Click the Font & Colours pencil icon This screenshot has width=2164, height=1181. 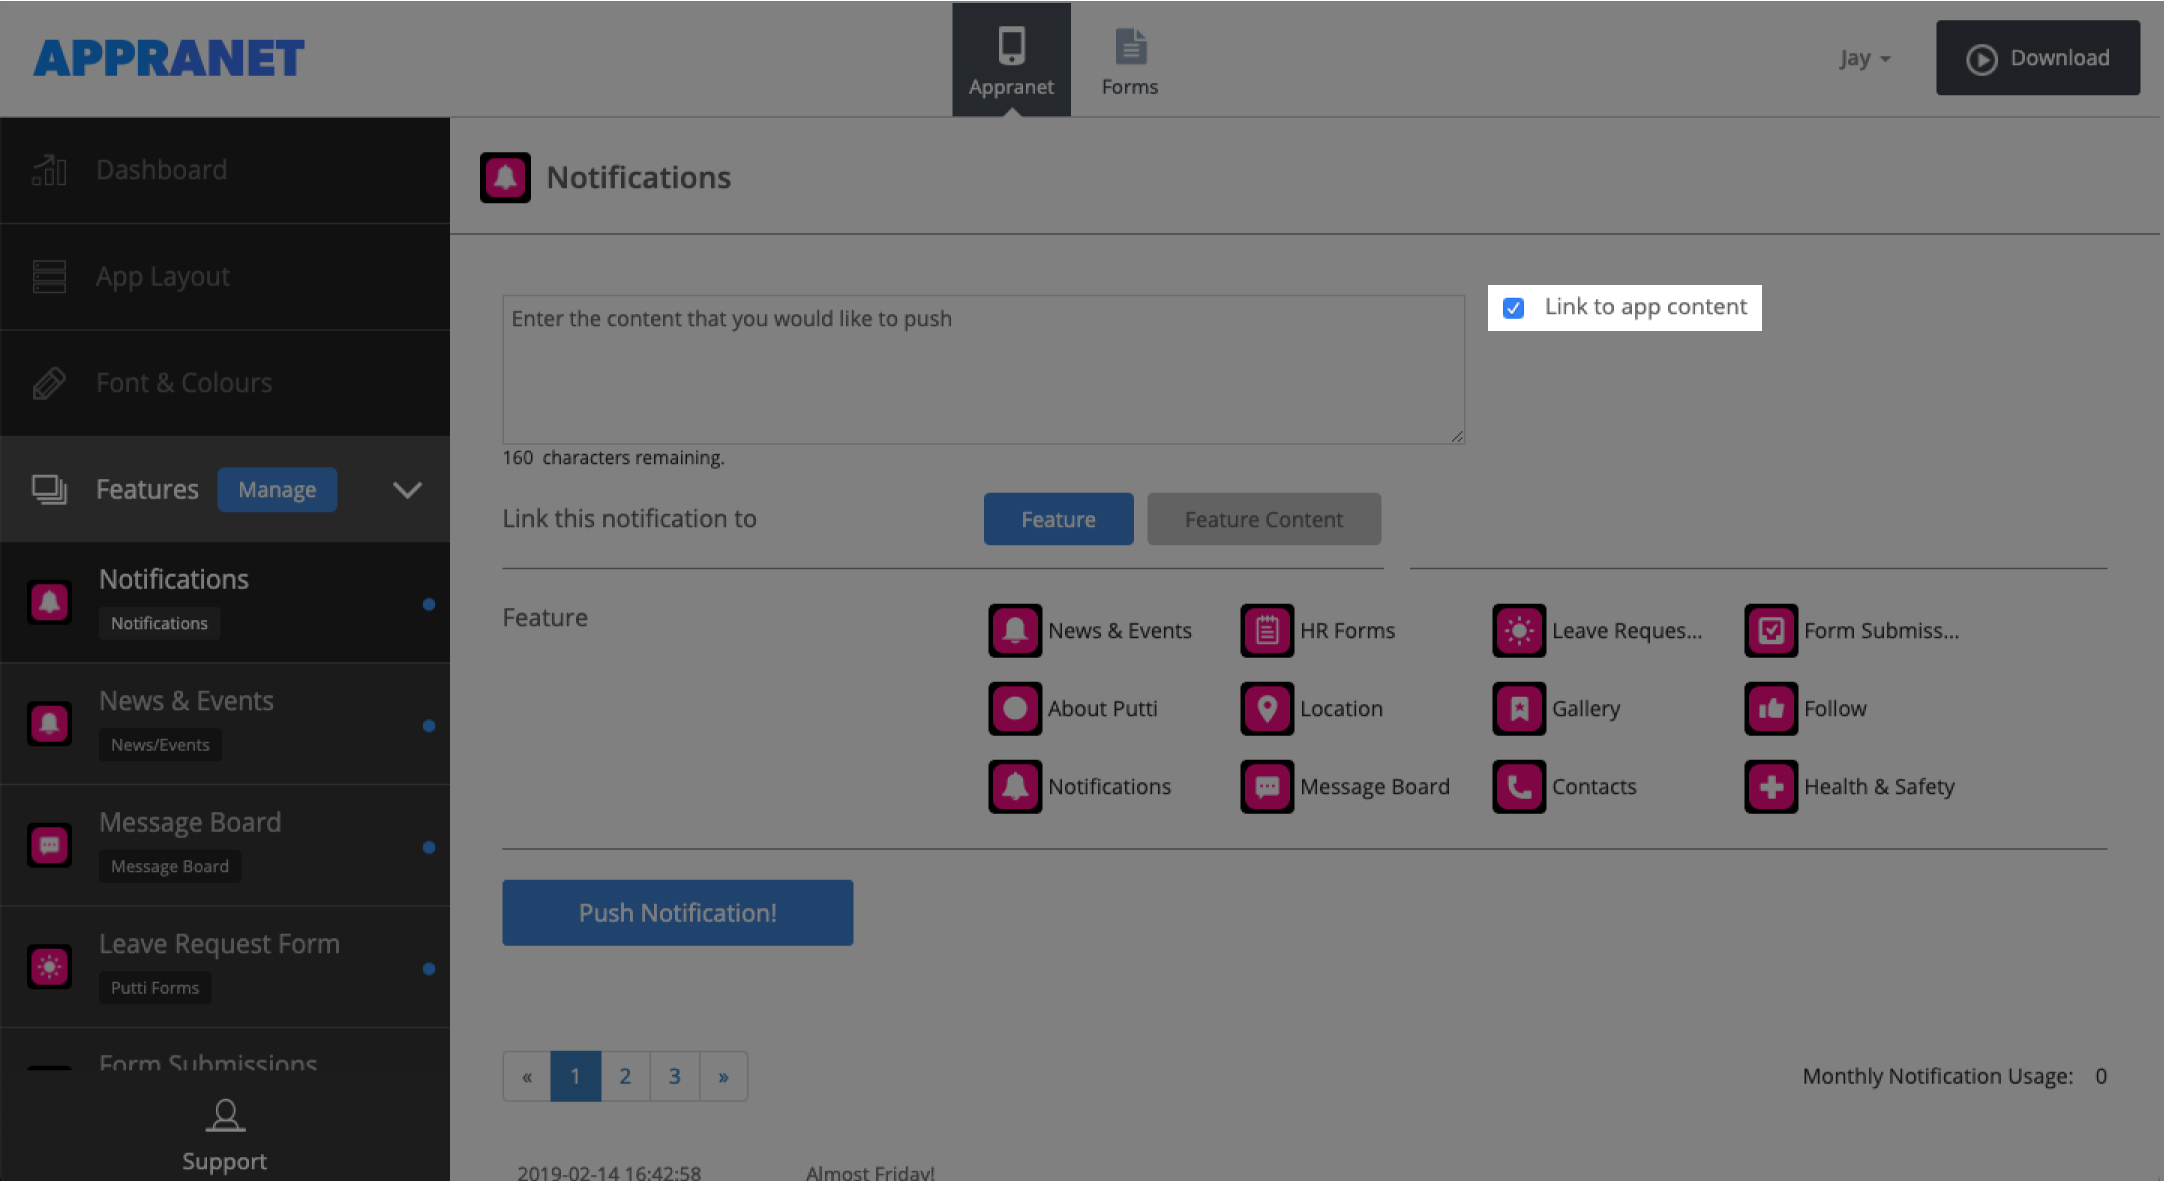(x=49, y=383)
